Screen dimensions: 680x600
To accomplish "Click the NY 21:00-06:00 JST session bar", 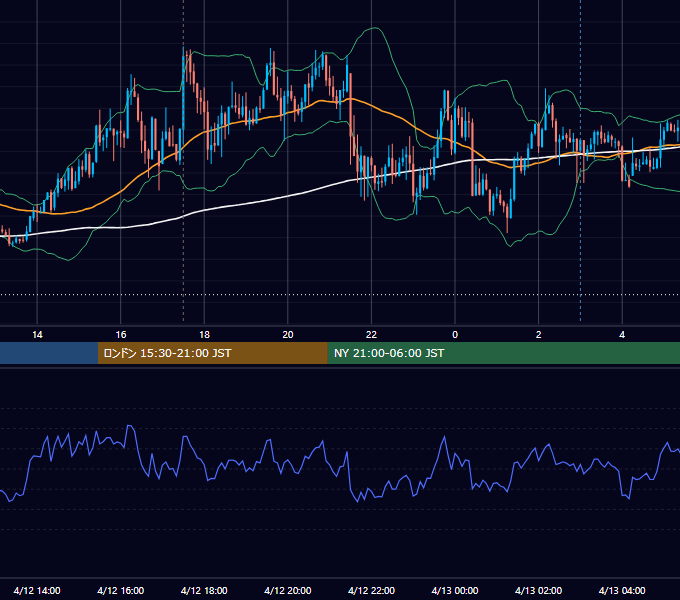I will point(503,353).
